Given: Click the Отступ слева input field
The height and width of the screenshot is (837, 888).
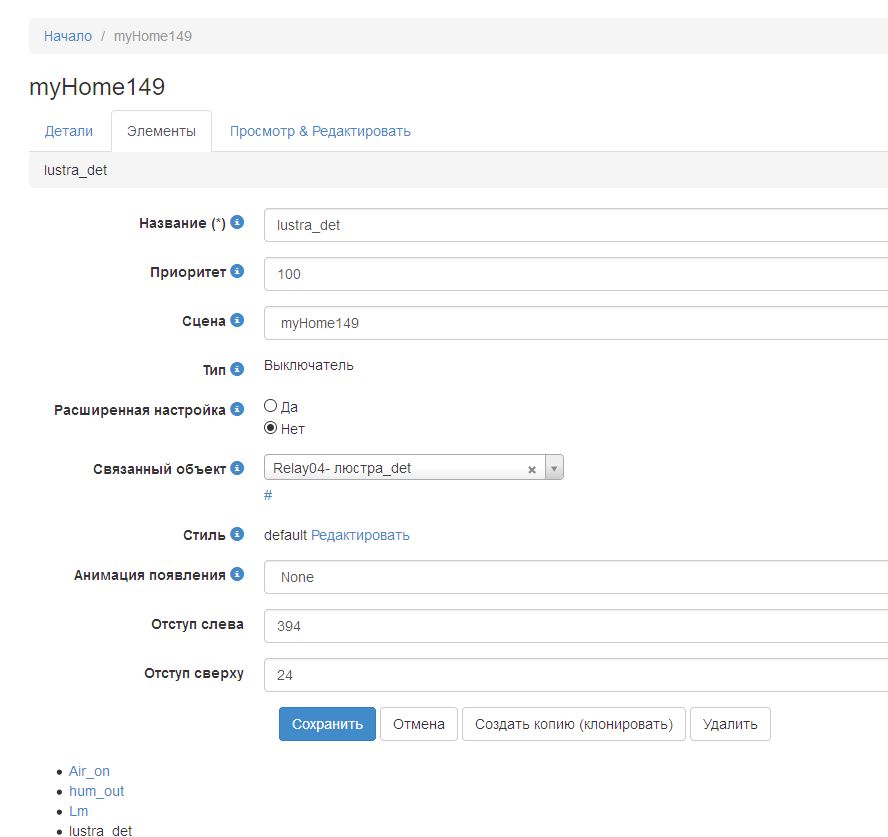Looking at the screenshot, I should [575, 626].
